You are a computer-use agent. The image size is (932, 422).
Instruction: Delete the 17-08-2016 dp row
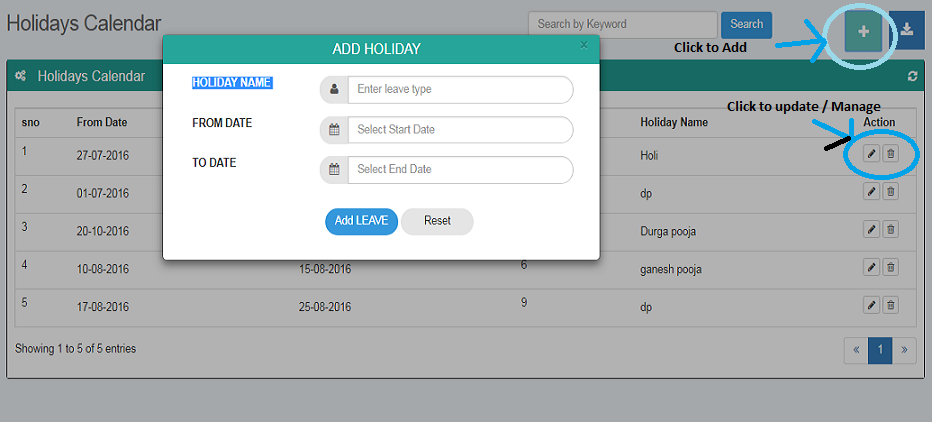coord(890,306)
